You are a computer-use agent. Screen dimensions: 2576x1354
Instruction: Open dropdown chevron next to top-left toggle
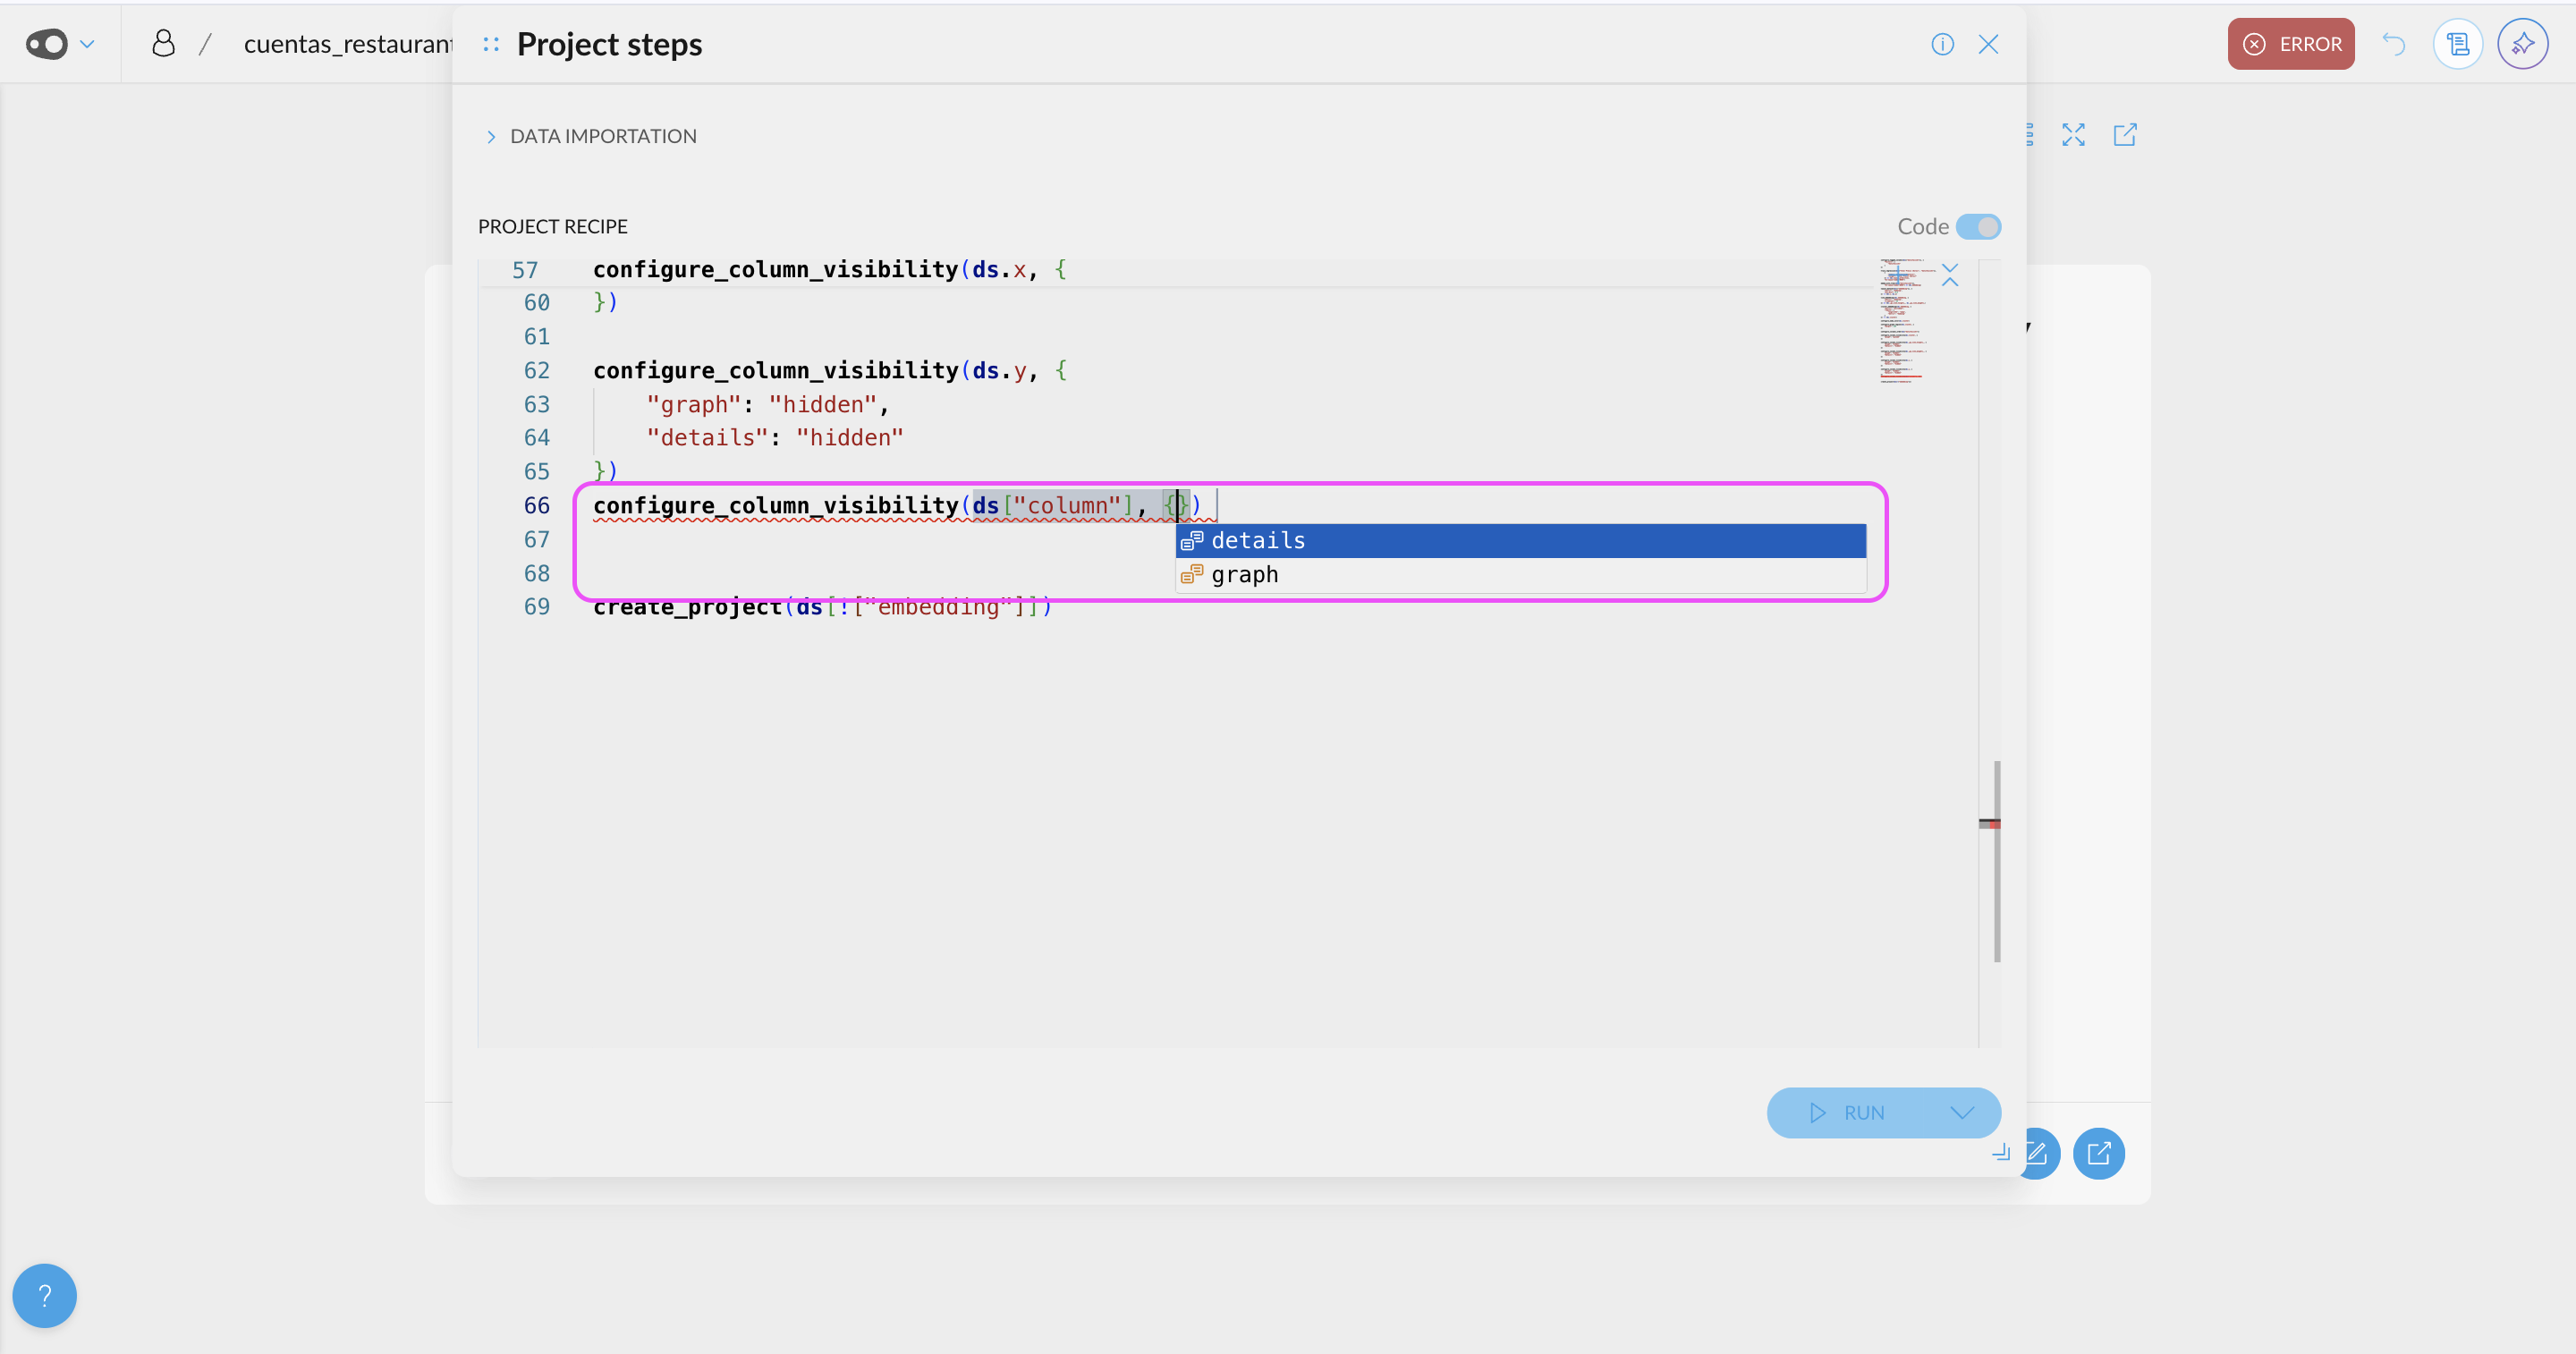87,44
